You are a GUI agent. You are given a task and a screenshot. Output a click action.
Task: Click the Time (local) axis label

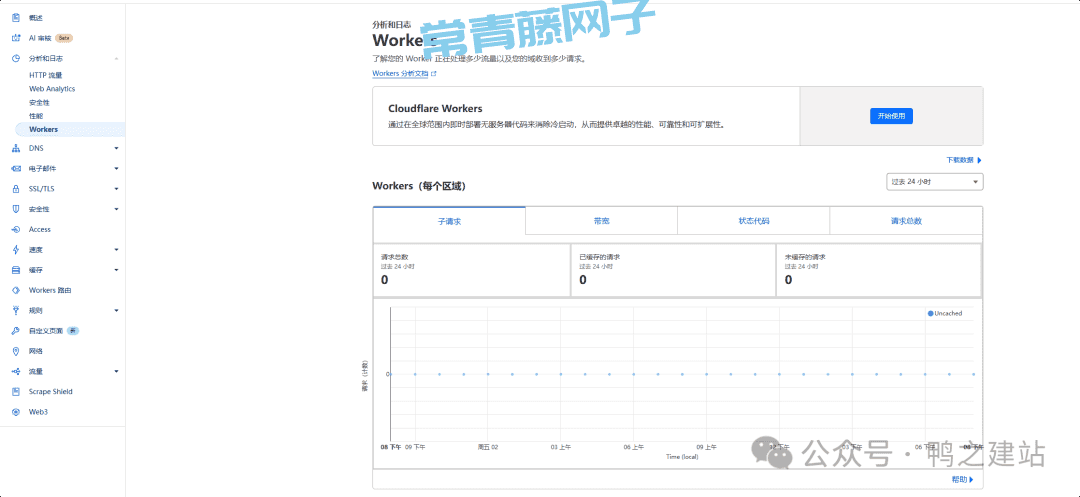(x=682, y=456)
